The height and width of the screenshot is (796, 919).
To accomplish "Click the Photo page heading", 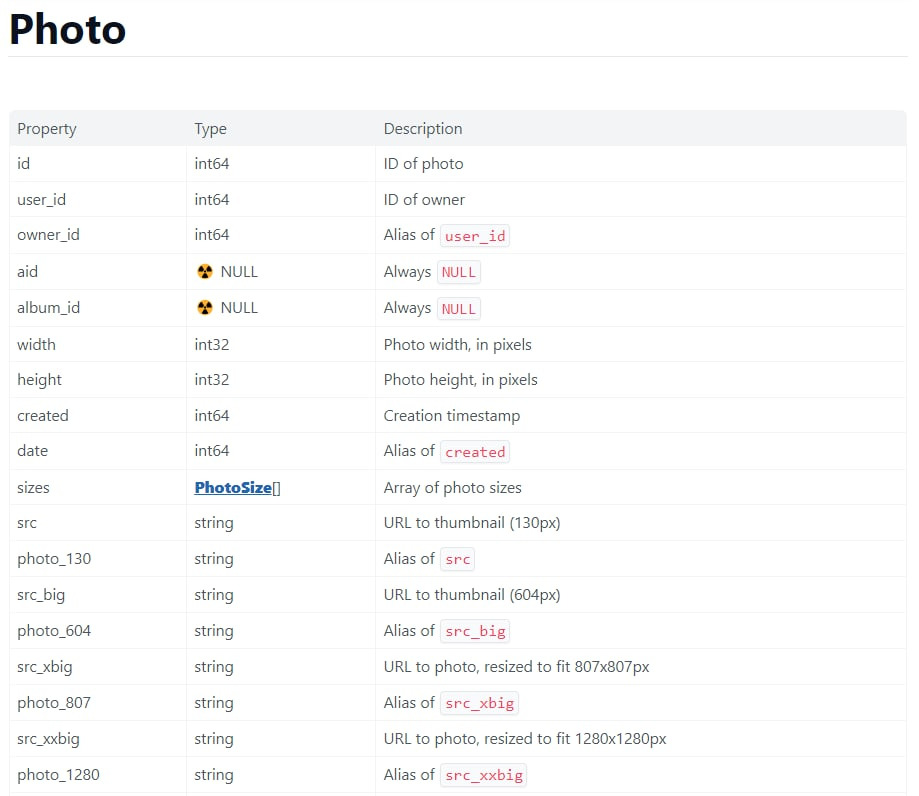I will pos(68,29).
